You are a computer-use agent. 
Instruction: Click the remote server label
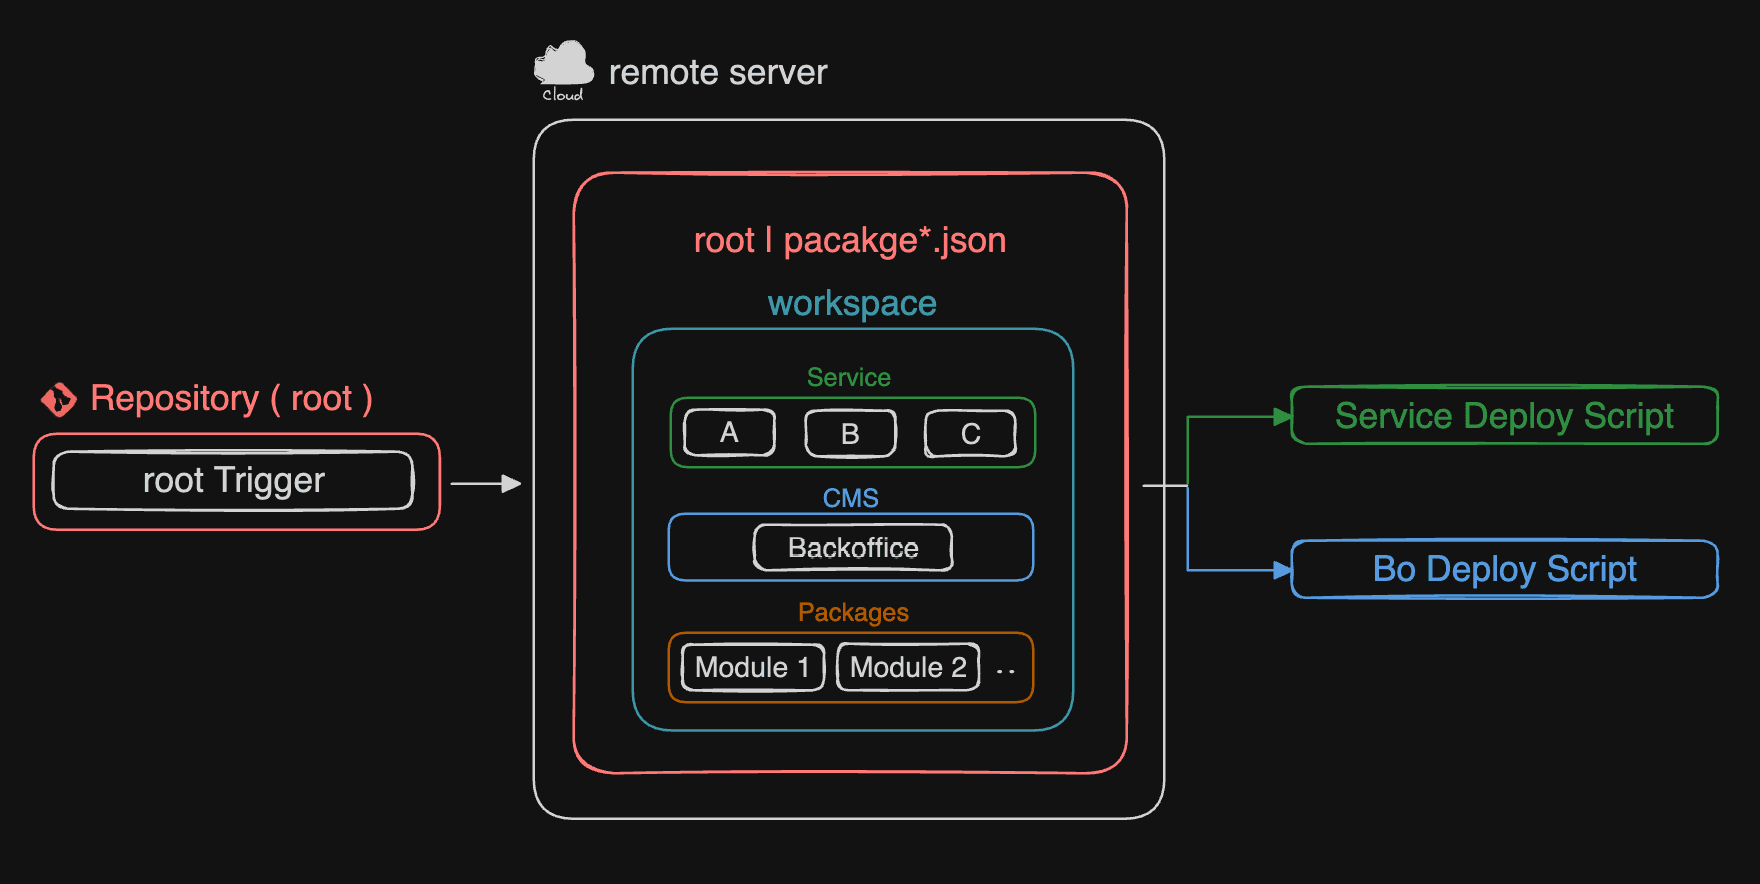pos(718,73)
